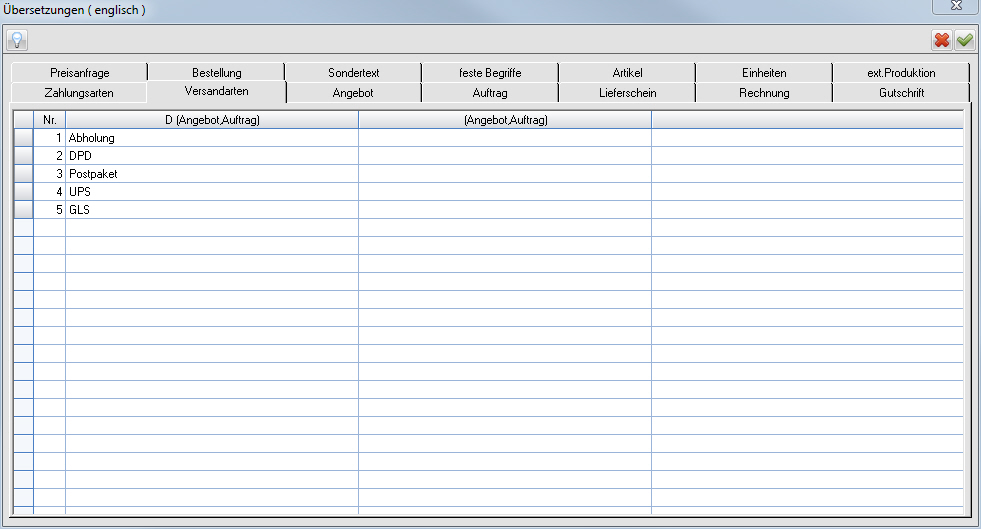Go to the Lieferschein tab
The image size is (981, 529).
click(628, 93)
